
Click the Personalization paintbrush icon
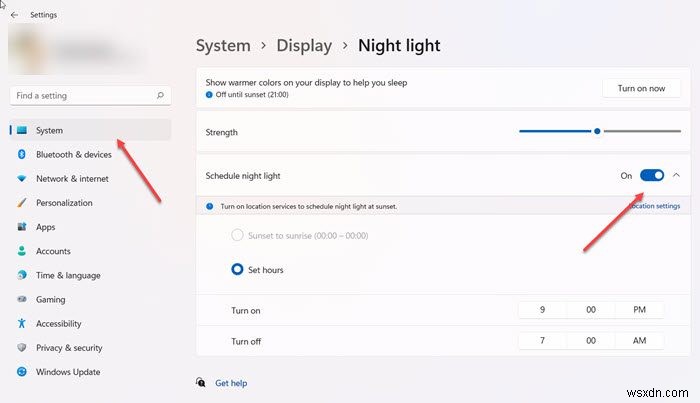click(x=21, y=203)
